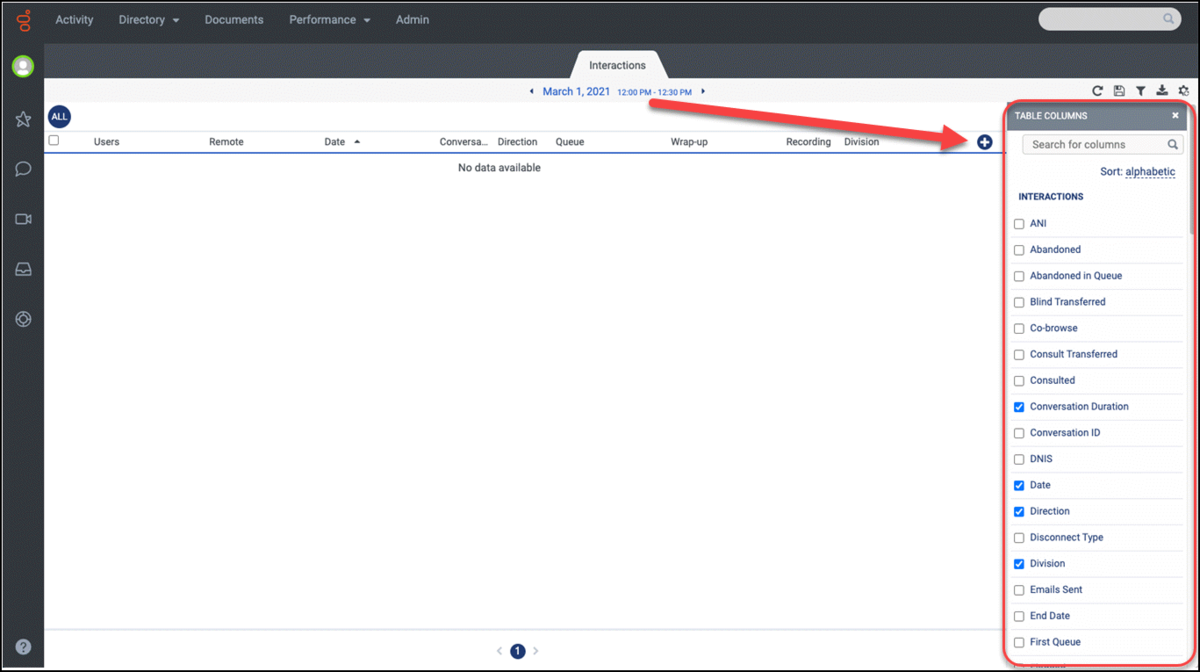Check the Consult Transferred checkbox

point(1019,354)
